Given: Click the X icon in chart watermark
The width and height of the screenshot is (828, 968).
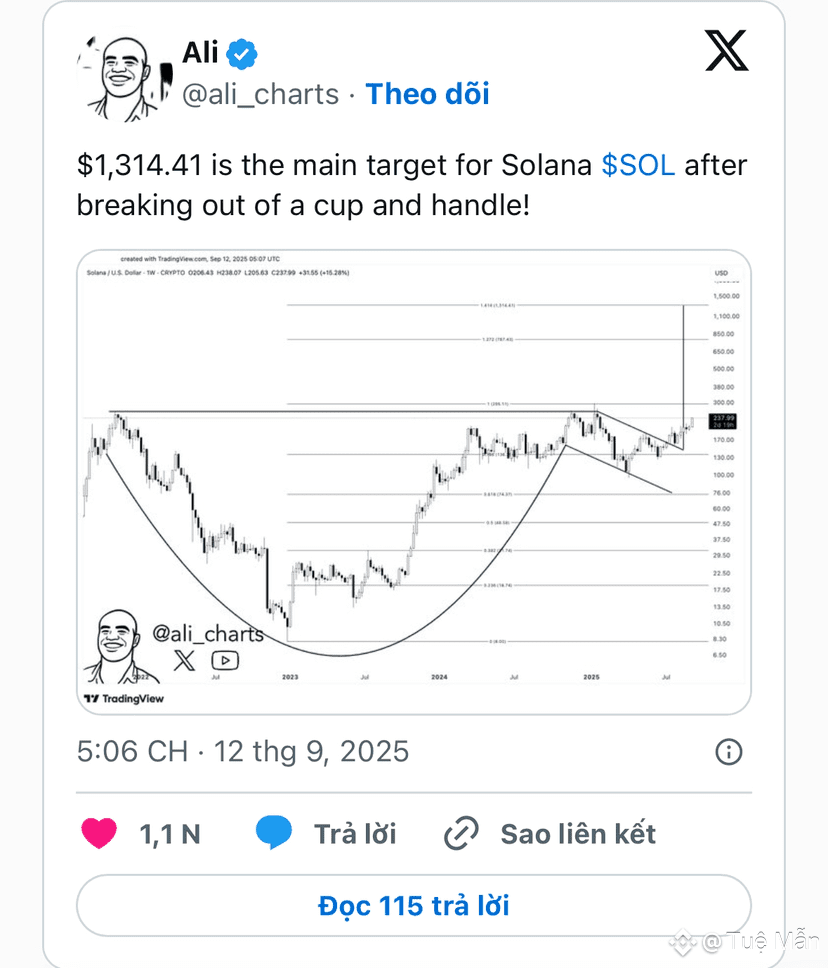Looking at the screenshot, I should click(x=184, y=661).
